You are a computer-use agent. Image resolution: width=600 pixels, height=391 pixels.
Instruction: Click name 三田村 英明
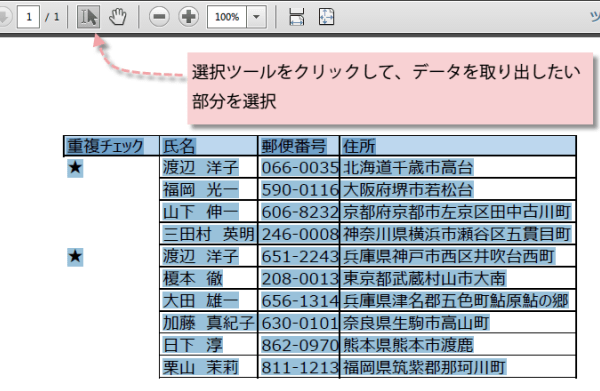click(209, 235)
